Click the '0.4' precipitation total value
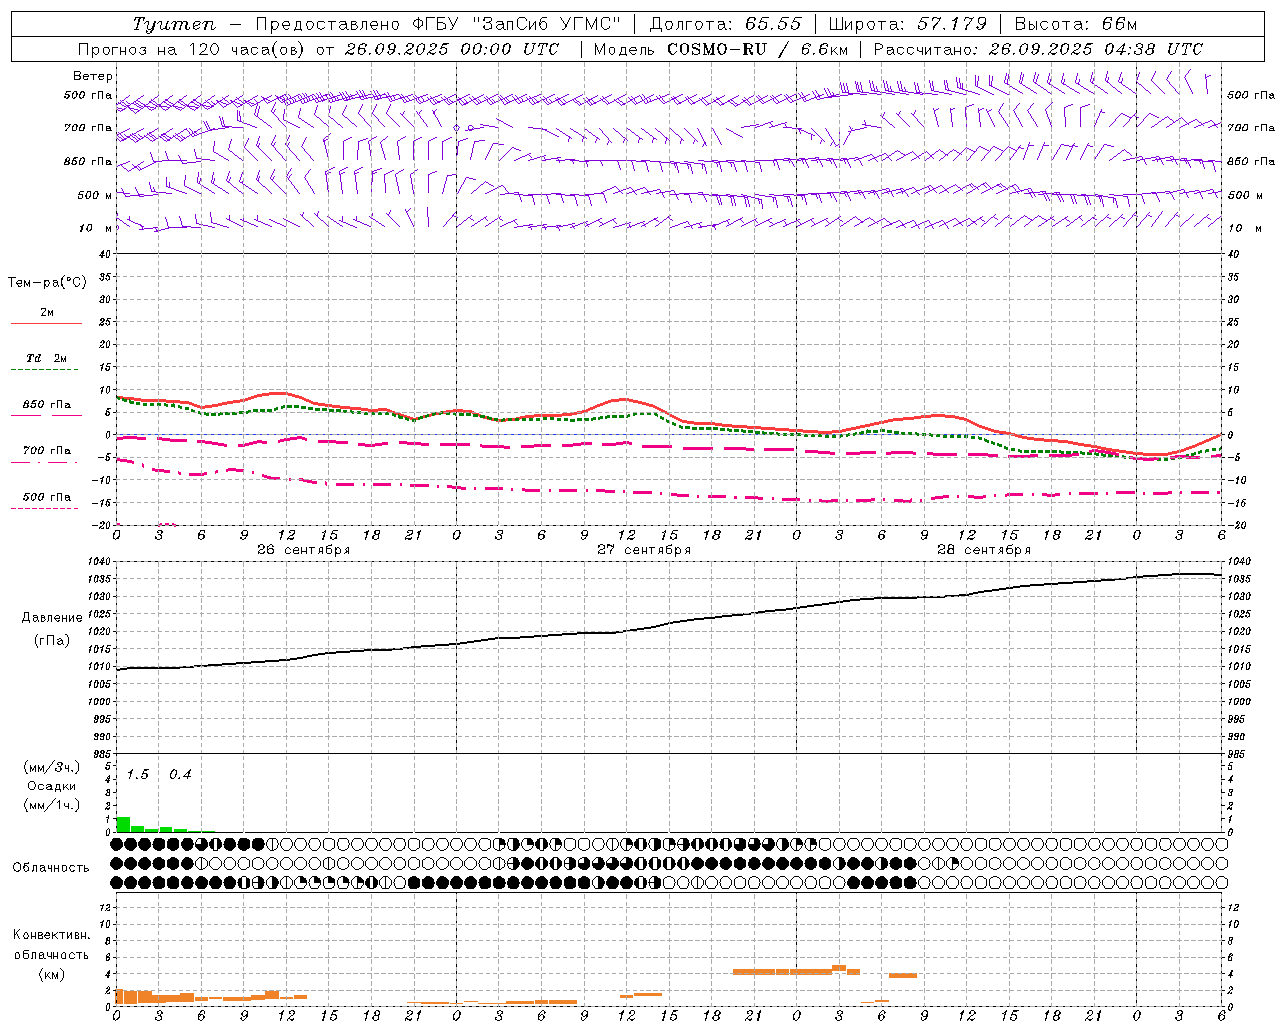 tap(180, 775)
